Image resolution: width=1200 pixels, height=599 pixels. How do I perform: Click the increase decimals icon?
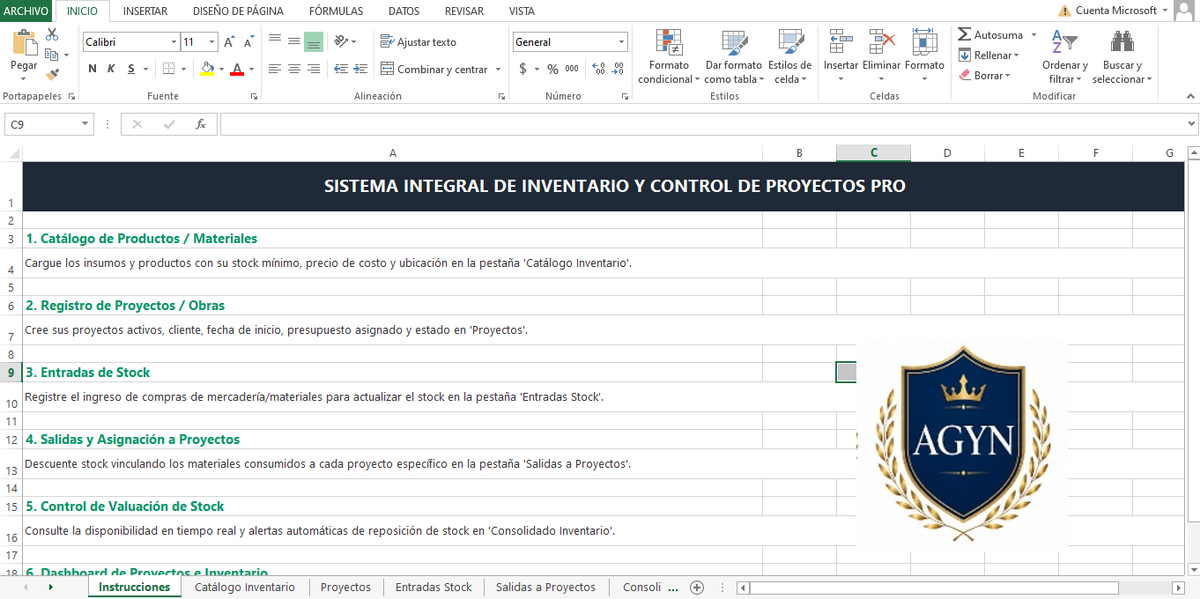pos(598,69)
